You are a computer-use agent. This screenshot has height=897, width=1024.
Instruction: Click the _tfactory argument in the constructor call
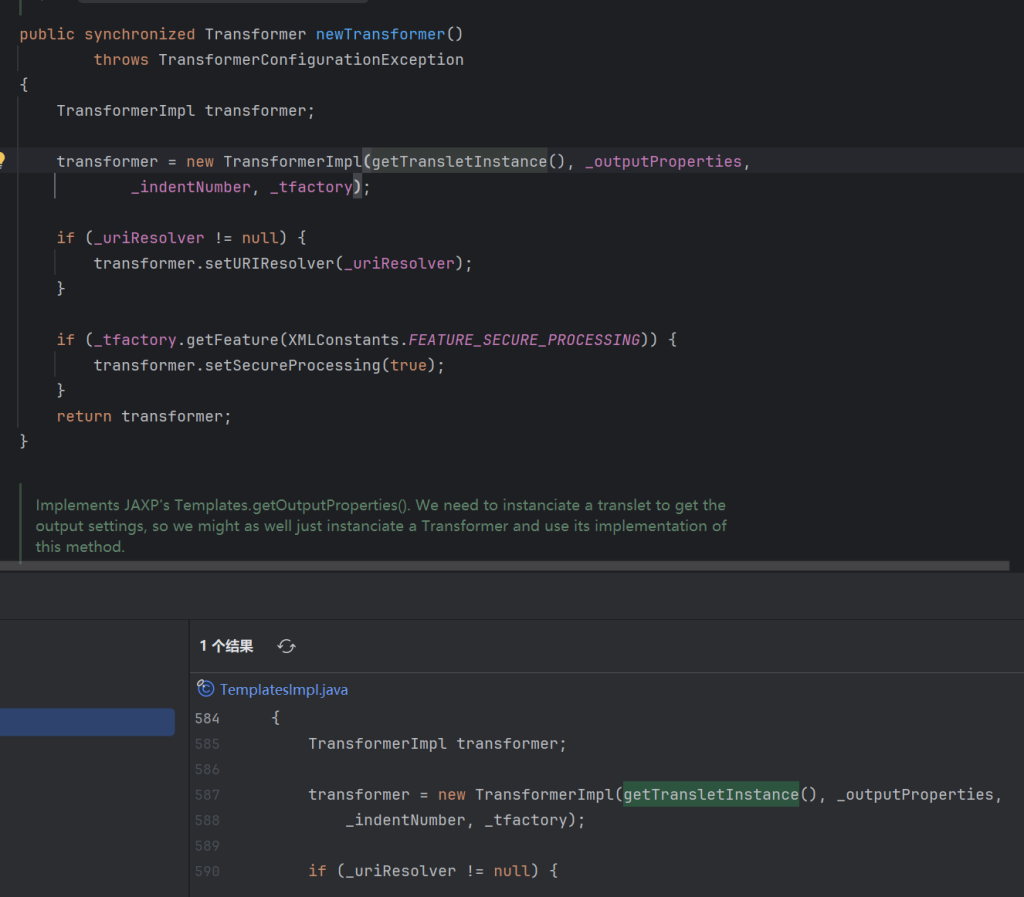[x=310, y=187]
